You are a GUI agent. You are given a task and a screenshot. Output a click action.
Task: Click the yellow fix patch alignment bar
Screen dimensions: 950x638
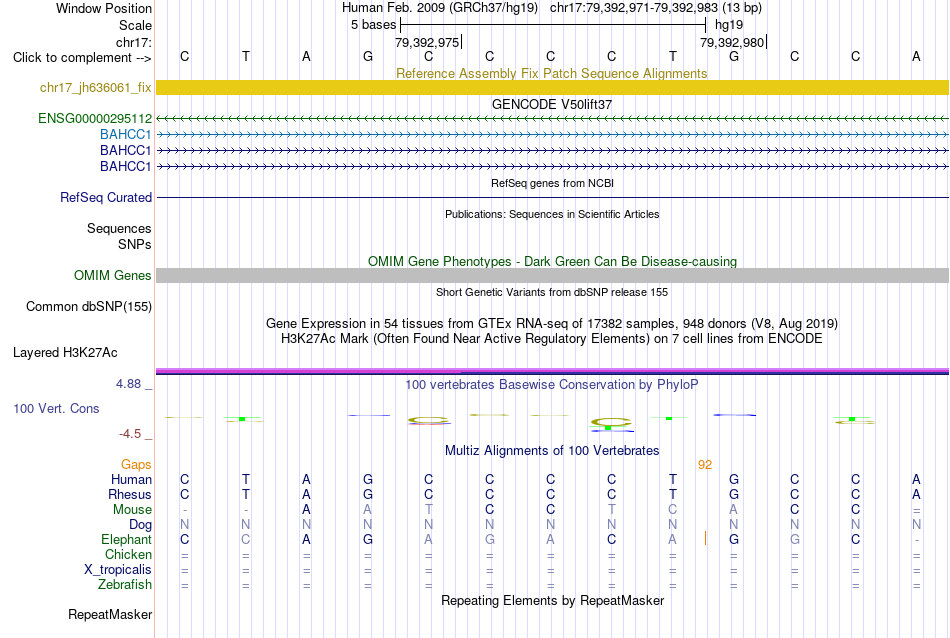pos(552,87)
